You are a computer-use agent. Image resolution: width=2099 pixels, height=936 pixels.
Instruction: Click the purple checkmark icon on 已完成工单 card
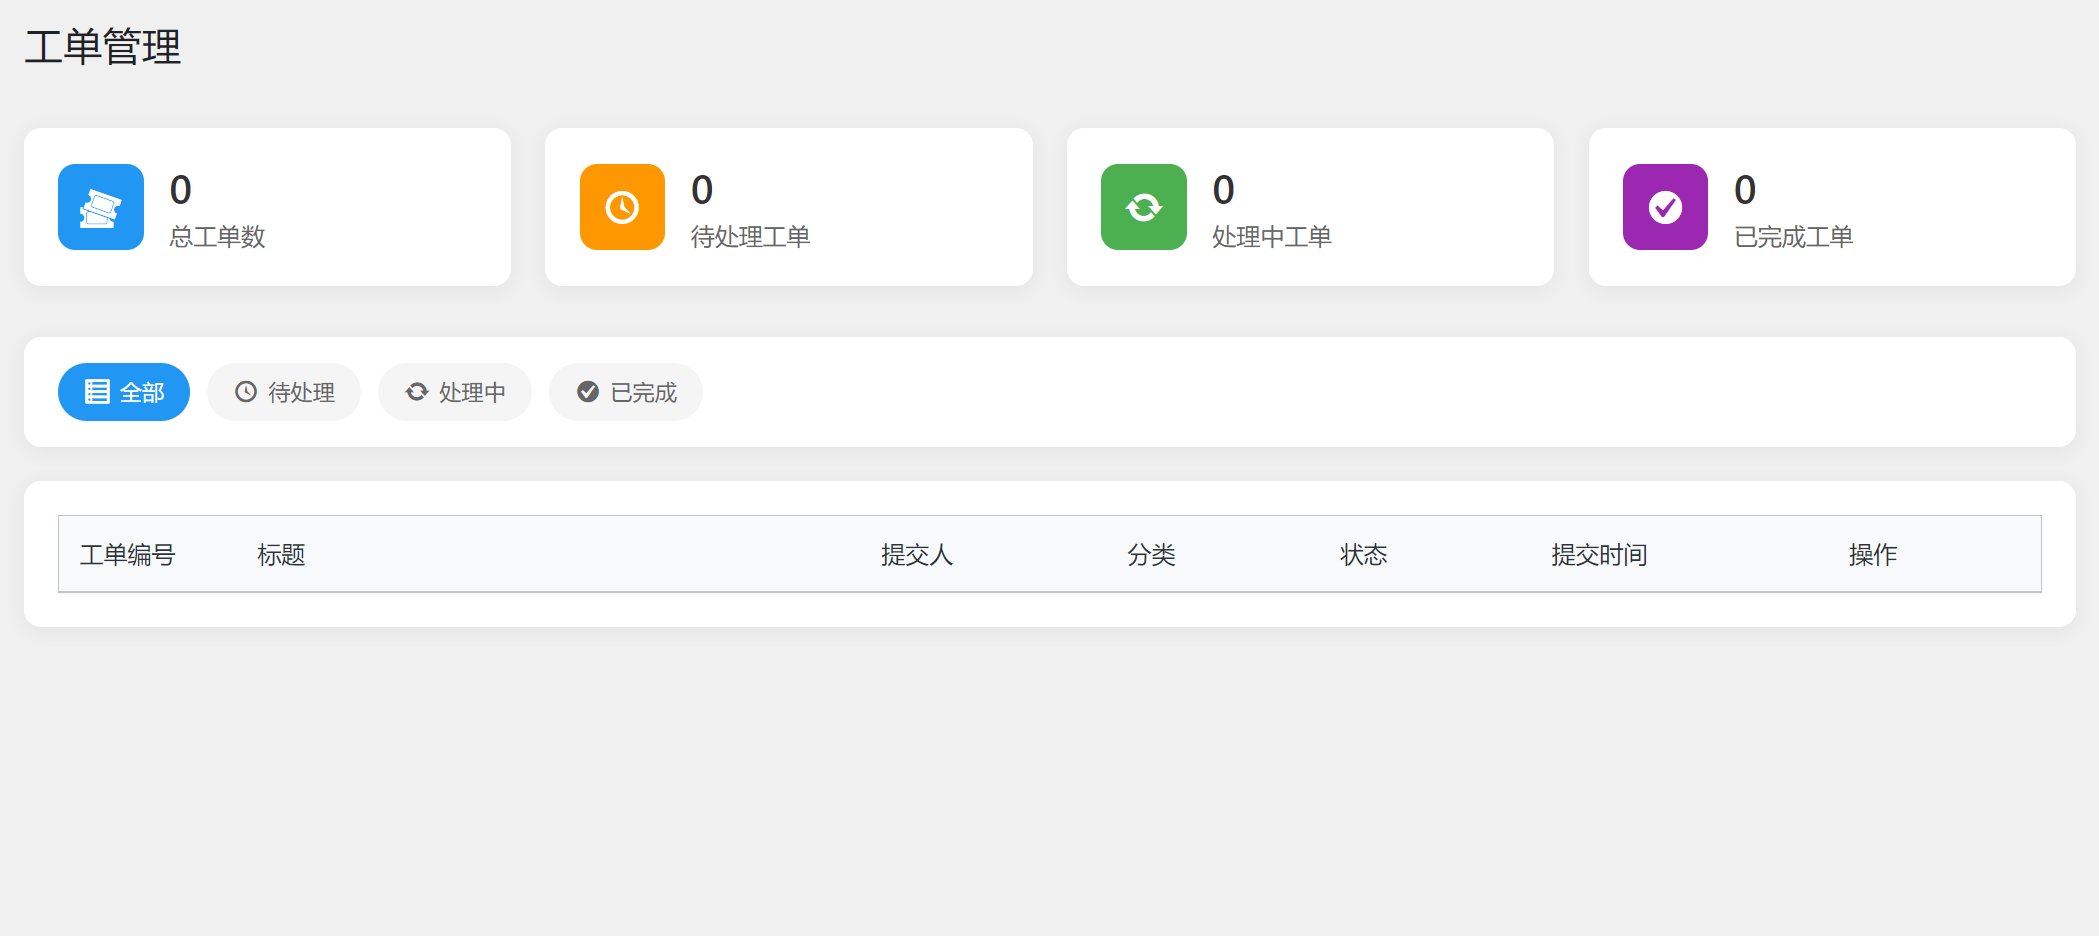point(1664,207)
